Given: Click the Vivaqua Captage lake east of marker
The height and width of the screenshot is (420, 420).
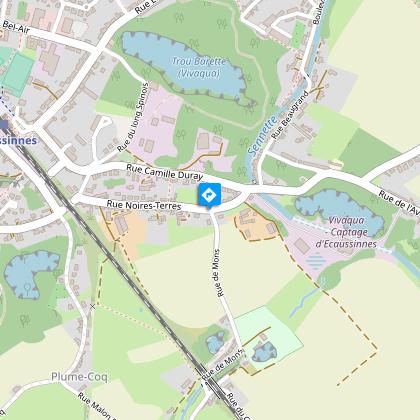Looking at the screenshot, I should (x=340, y=211).
